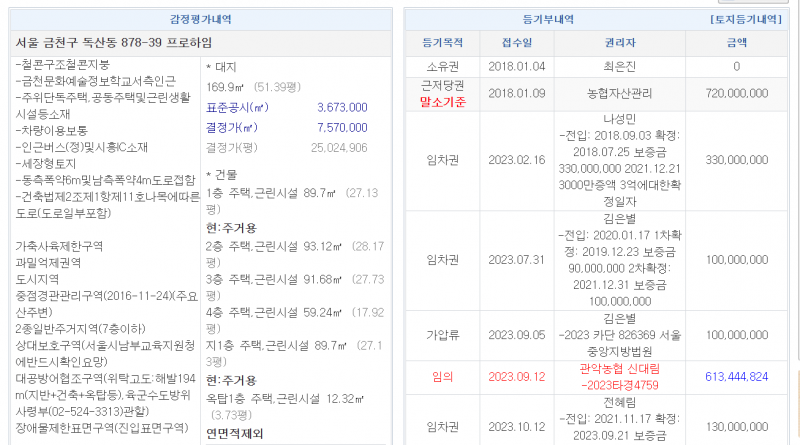
Task: Open the 토지등기내역 link
Action: tap(746, 19)
